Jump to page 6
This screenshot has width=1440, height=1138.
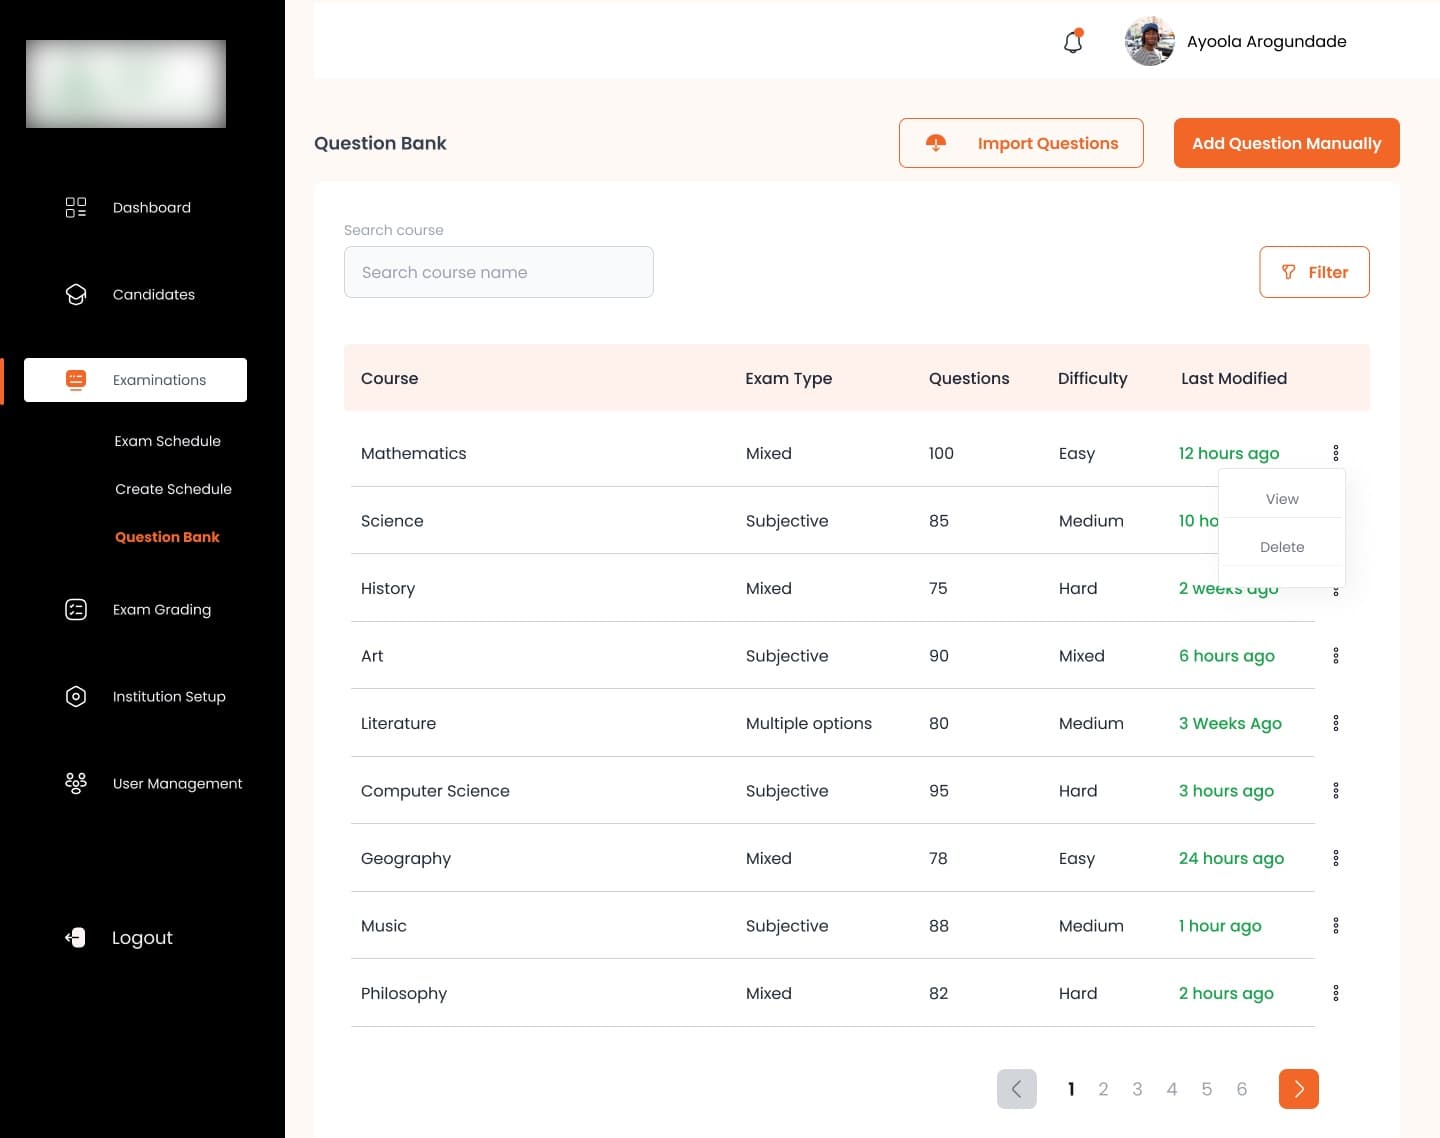pos(1242,1089)
